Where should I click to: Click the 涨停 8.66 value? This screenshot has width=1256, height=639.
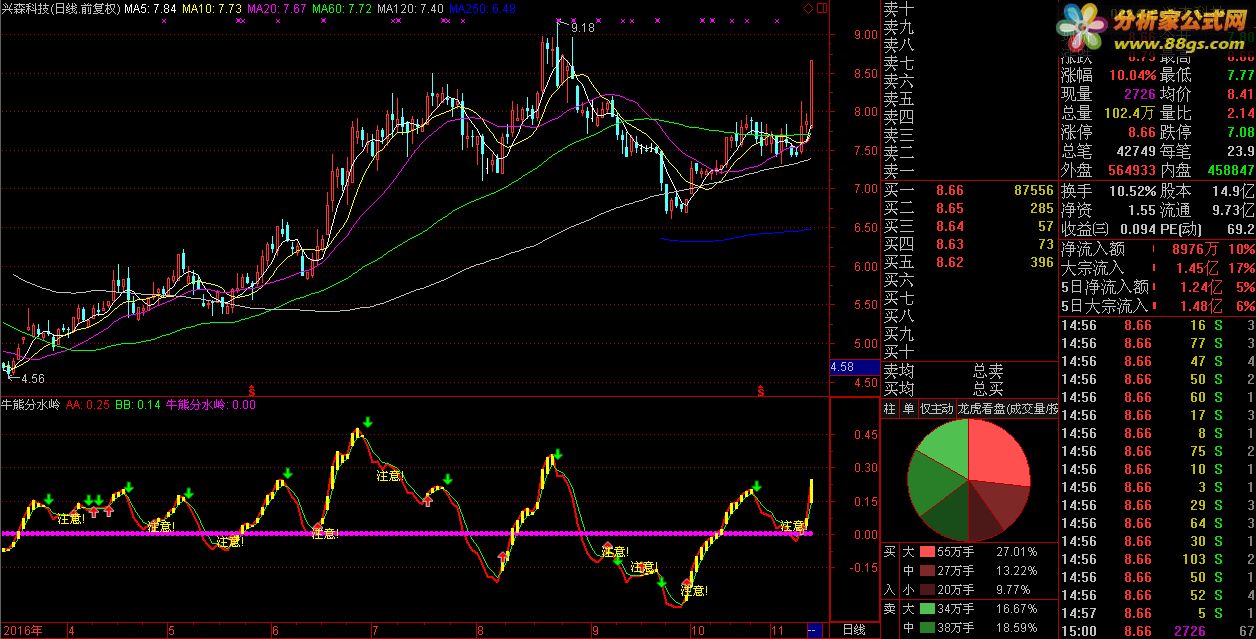point(1141,132)
